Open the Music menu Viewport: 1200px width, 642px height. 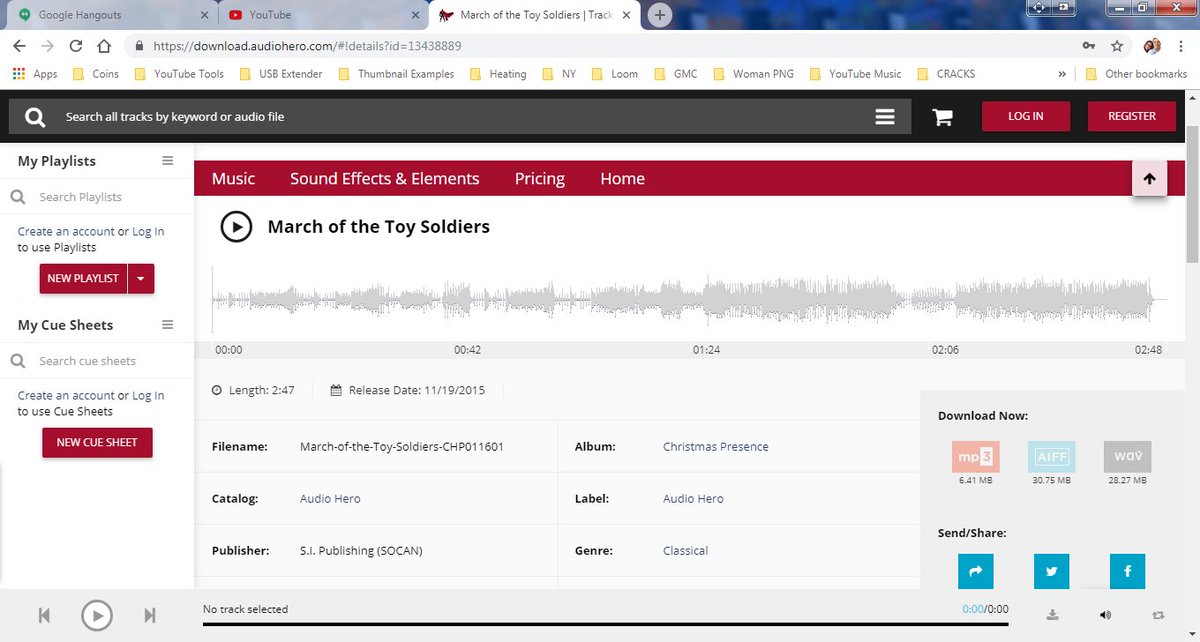pos(234,179)
